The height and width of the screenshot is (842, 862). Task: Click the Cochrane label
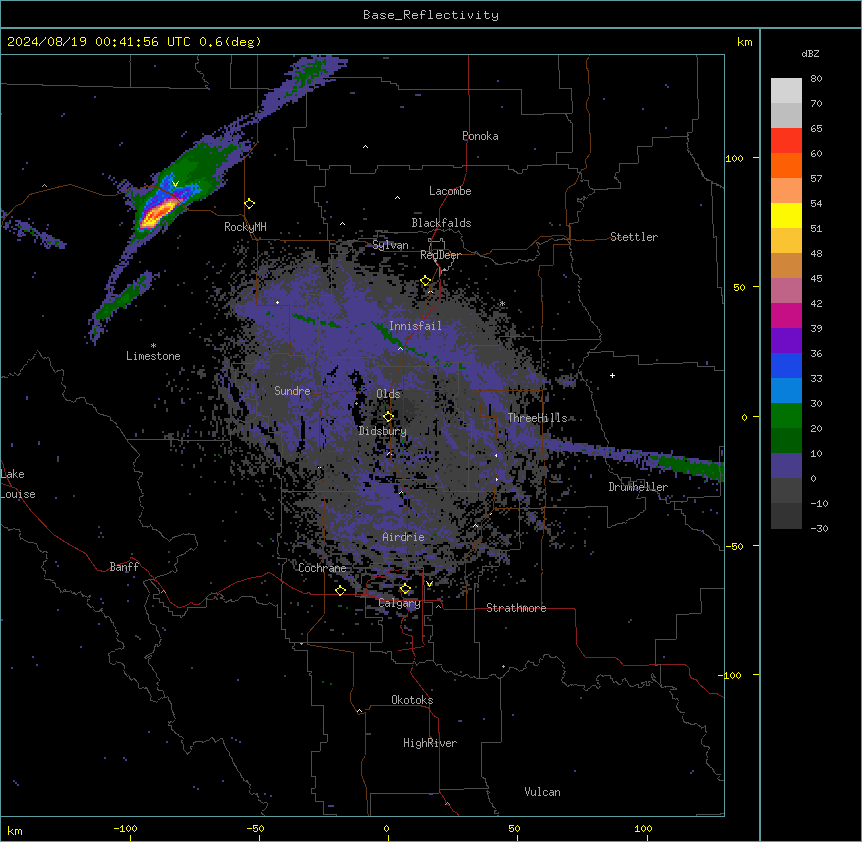[322, 568]
